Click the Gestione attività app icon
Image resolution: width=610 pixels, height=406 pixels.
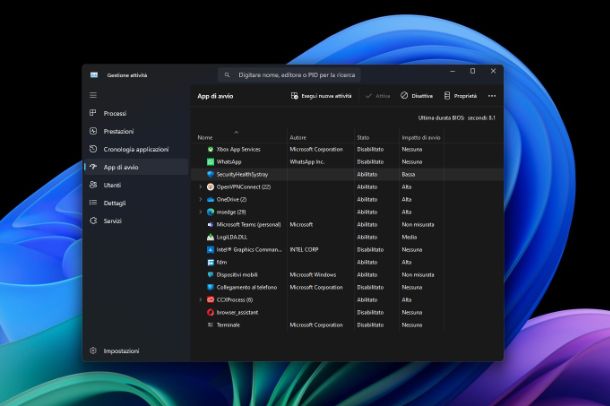[94, 75]
